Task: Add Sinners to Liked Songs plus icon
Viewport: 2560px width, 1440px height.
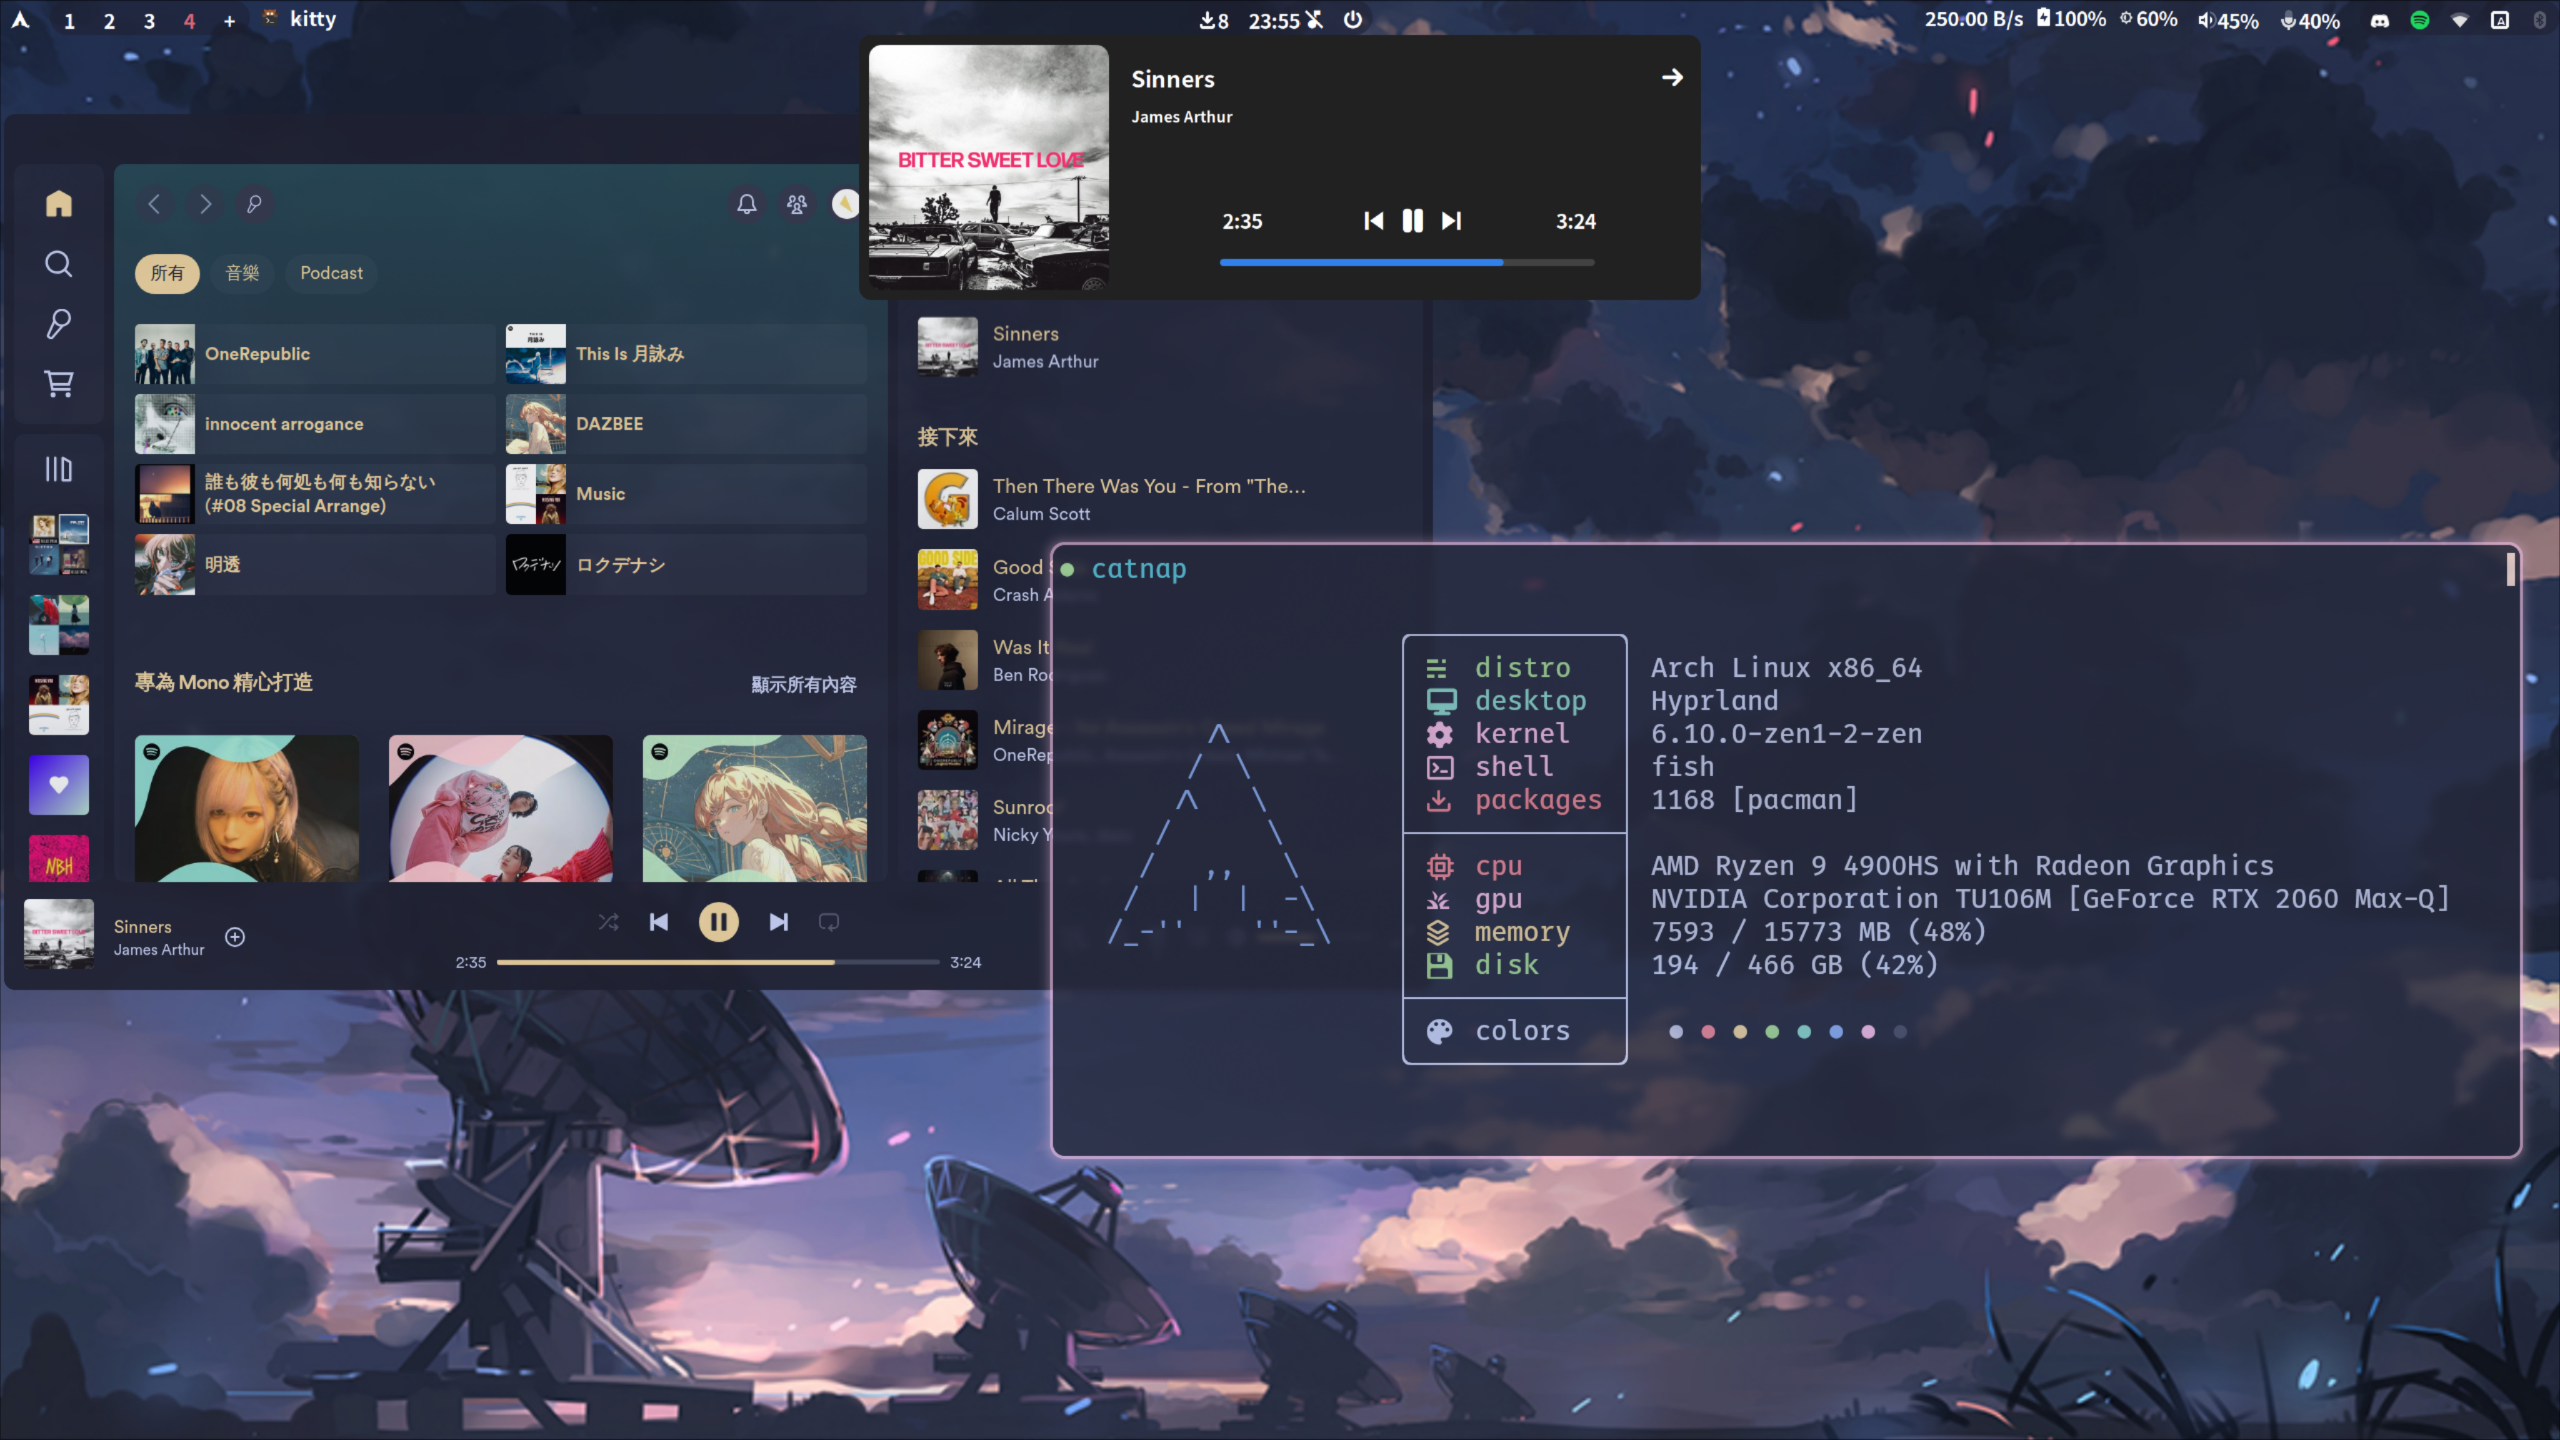Action: [235, 937]
